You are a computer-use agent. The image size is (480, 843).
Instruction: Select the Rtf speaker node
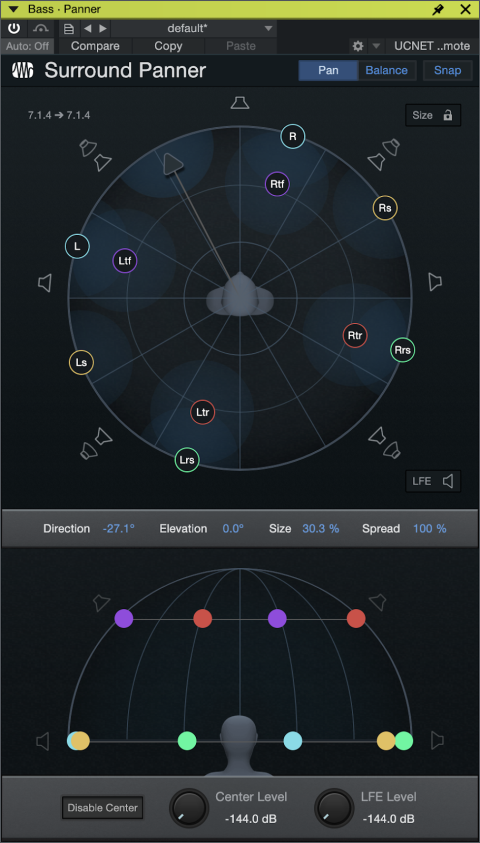[x=277, y=184]
